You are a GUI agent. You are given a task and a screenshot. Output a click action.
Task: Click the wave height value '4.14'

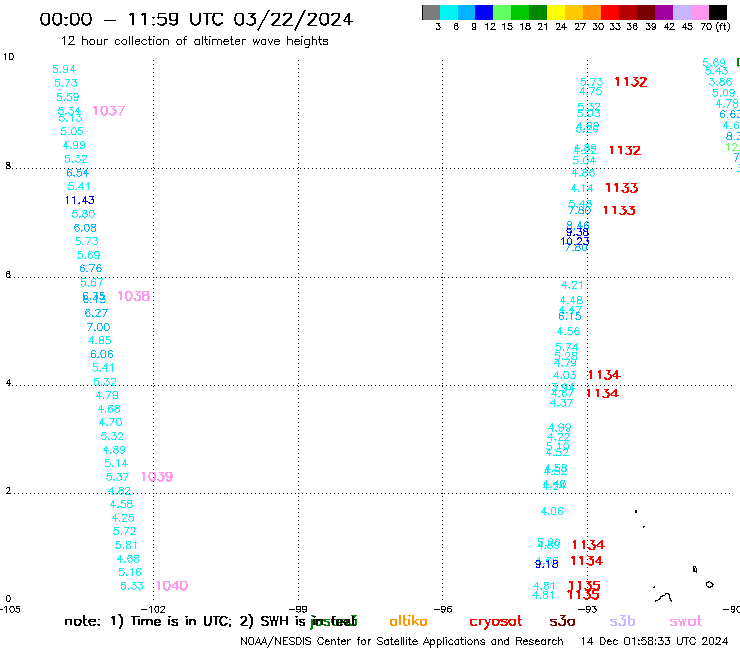[582, 188]
